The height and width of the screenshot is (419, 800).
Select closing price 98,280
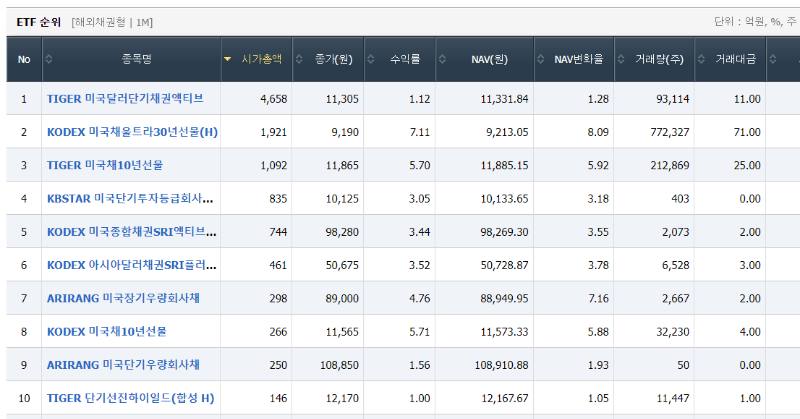342,232
